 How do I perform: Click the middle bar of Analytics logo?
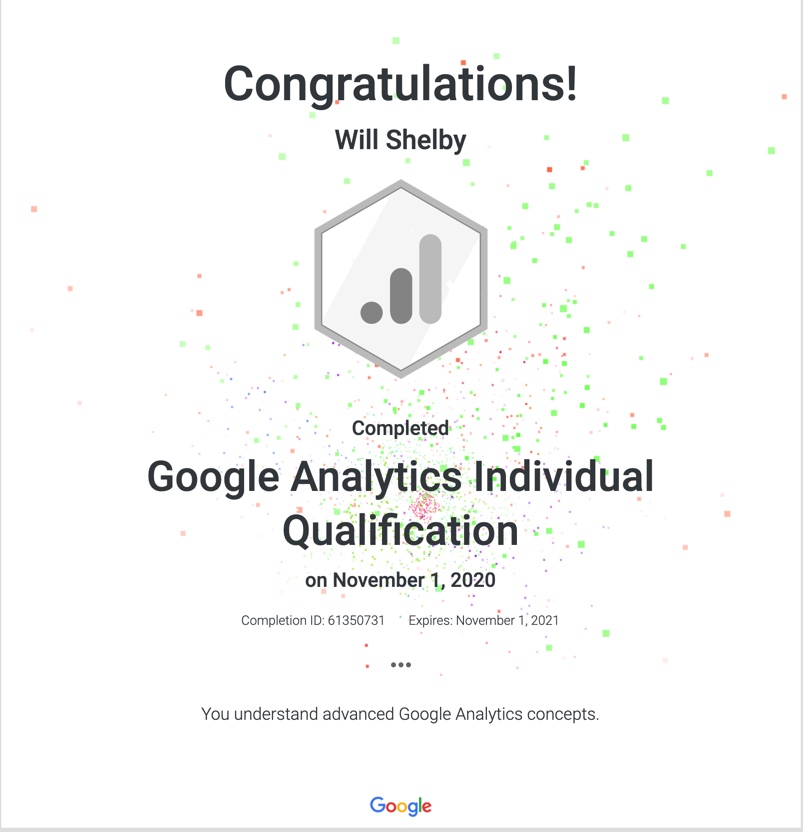(x=401, y=296)
